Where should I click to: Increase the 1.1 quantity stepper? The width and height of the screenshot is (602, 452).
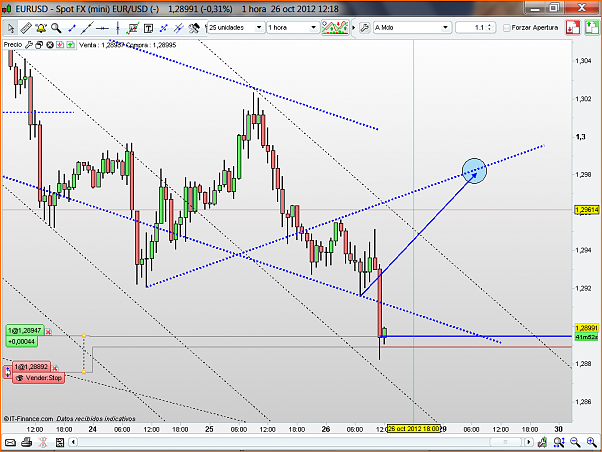(490, 25)
